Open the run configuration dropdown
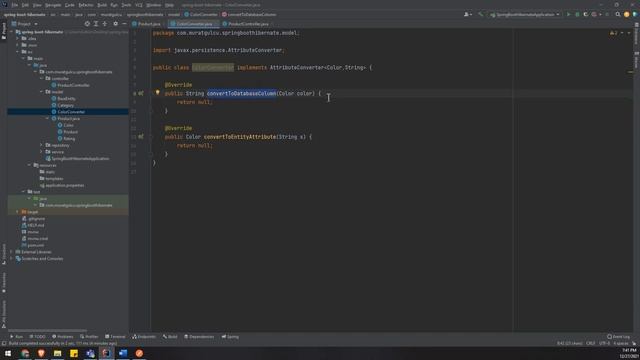This screenshot has width=640, height=360. tap(525, 14)
